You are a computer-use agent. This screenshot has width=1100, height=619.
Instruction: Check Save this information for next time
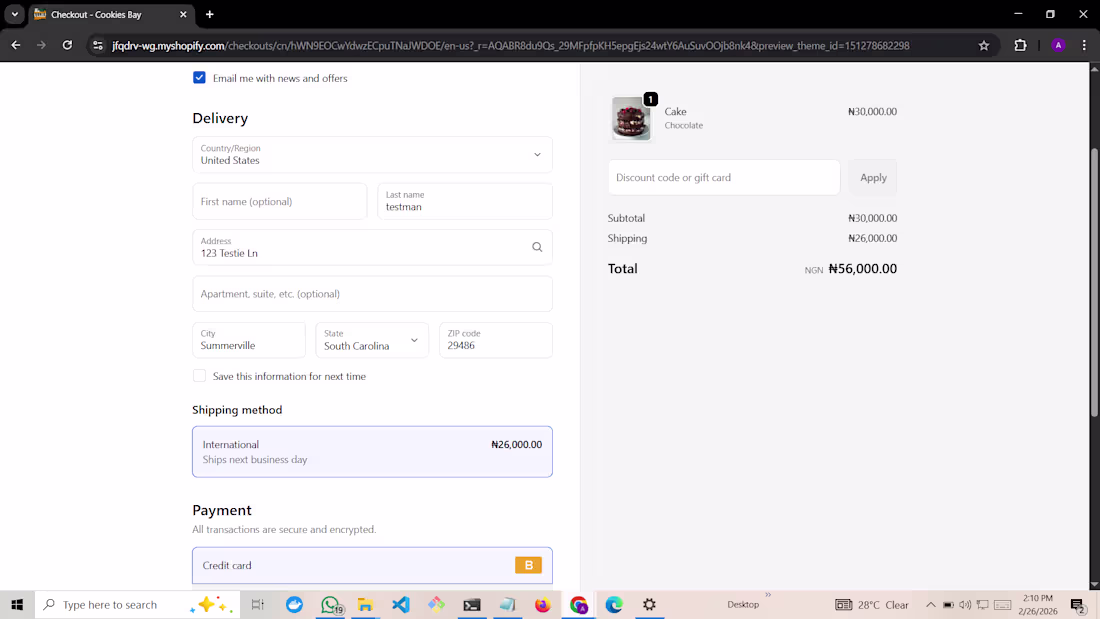[x=199, y=376]
